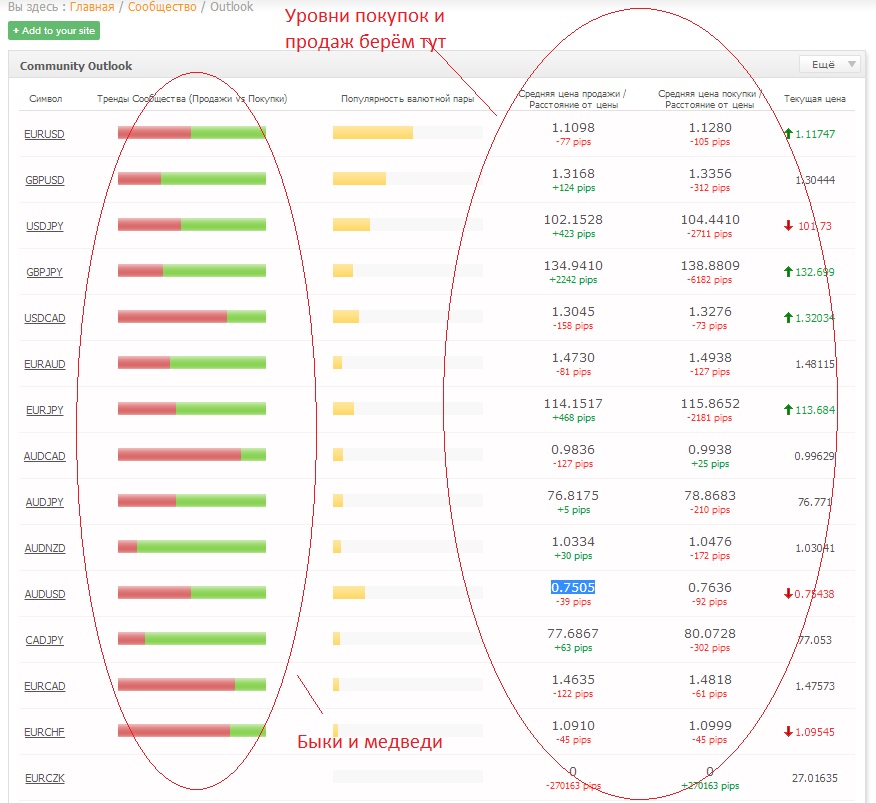Click the EURUSD popularity bar
Screen dimensions: 876x803
[x=408, y=132]
